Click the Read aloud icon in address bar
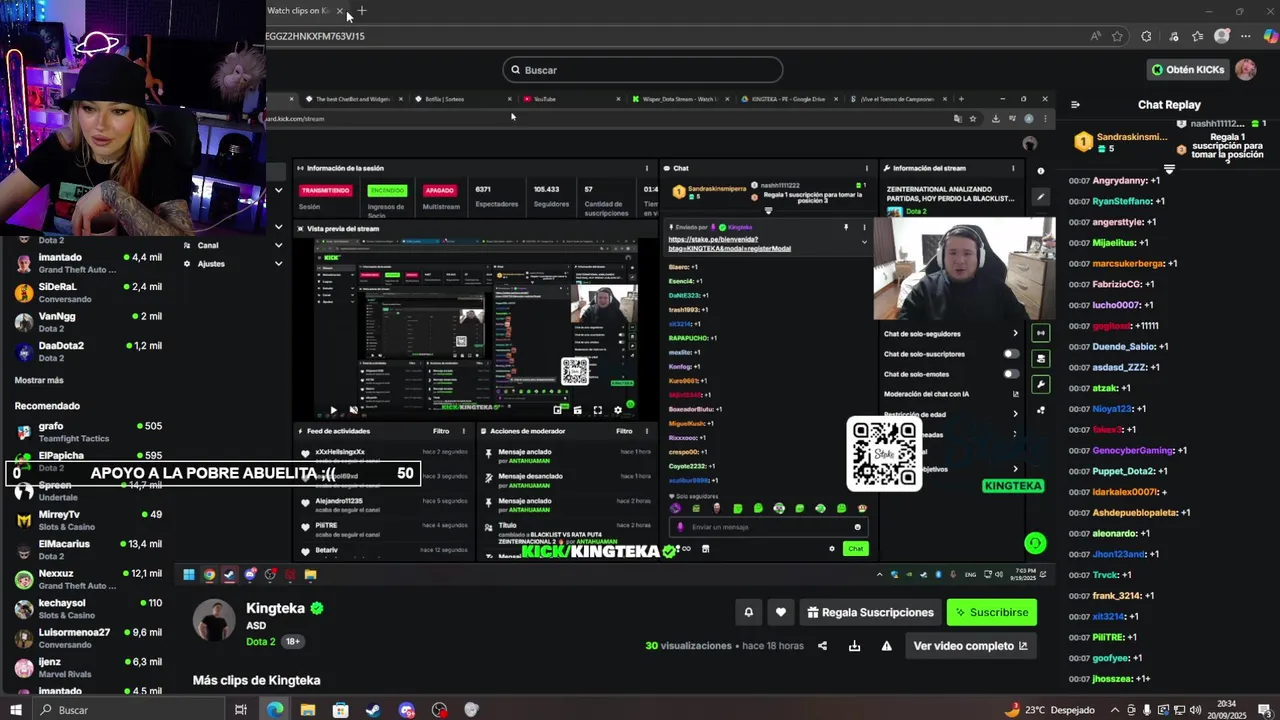Screen dimensions: 1280x720 [1096, 36]
